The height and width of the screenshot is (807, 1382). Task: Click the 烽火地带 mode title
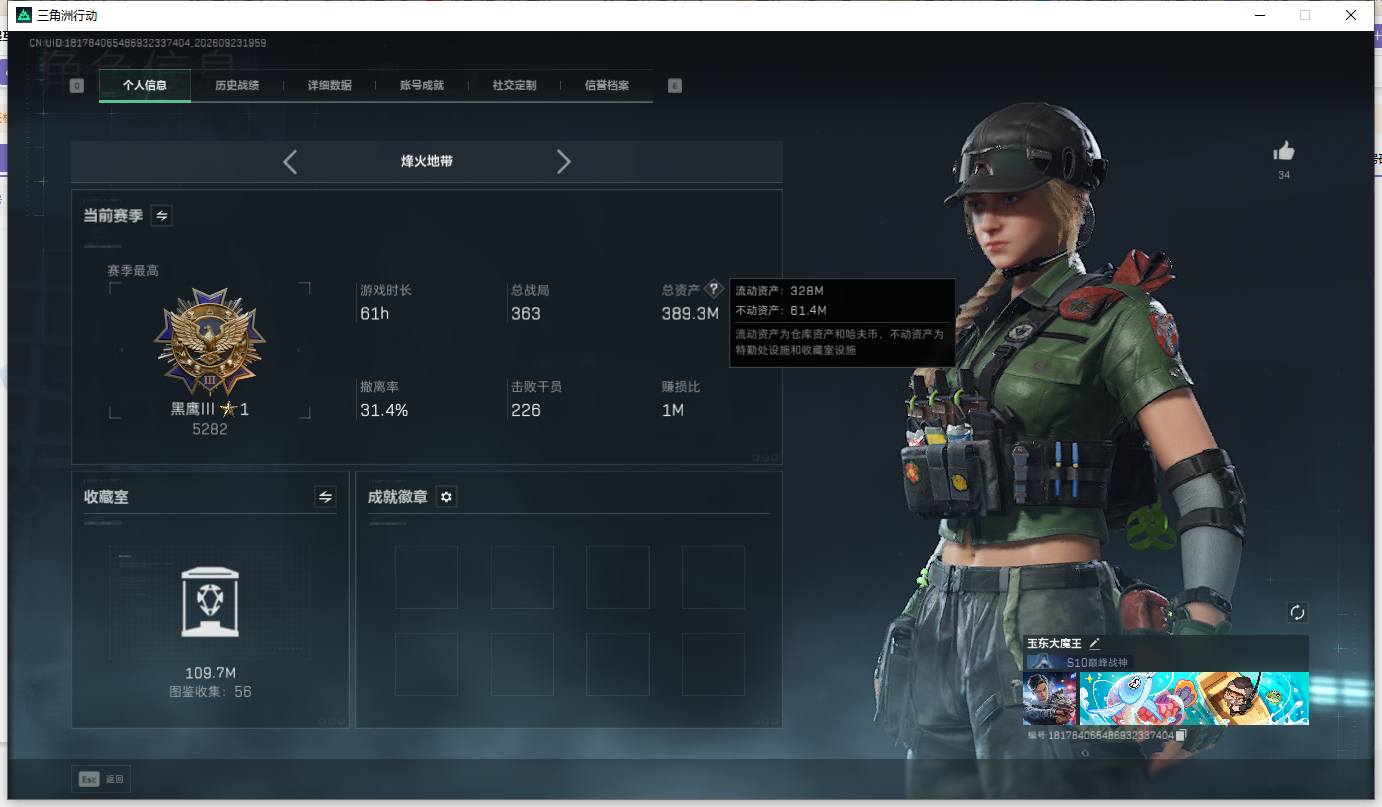[427, 161]
